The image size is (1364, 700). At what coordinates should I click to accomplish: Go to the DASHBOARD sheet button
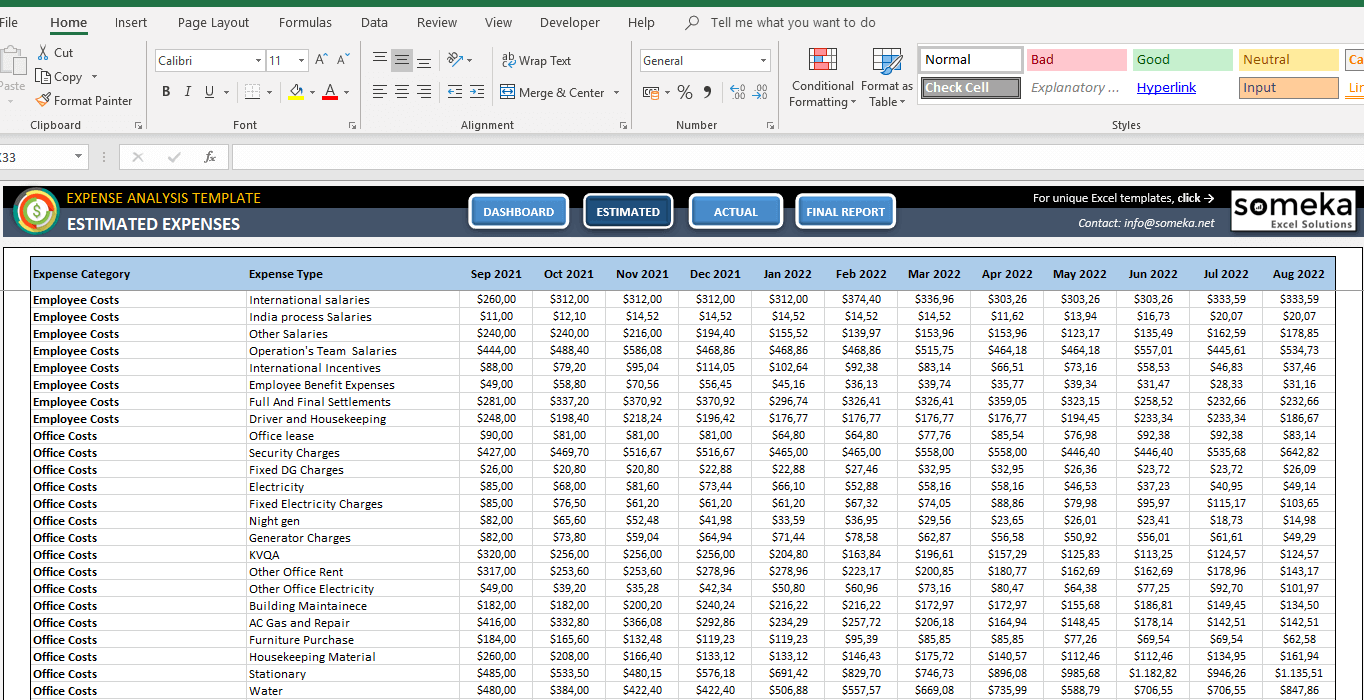pos(518,212)
